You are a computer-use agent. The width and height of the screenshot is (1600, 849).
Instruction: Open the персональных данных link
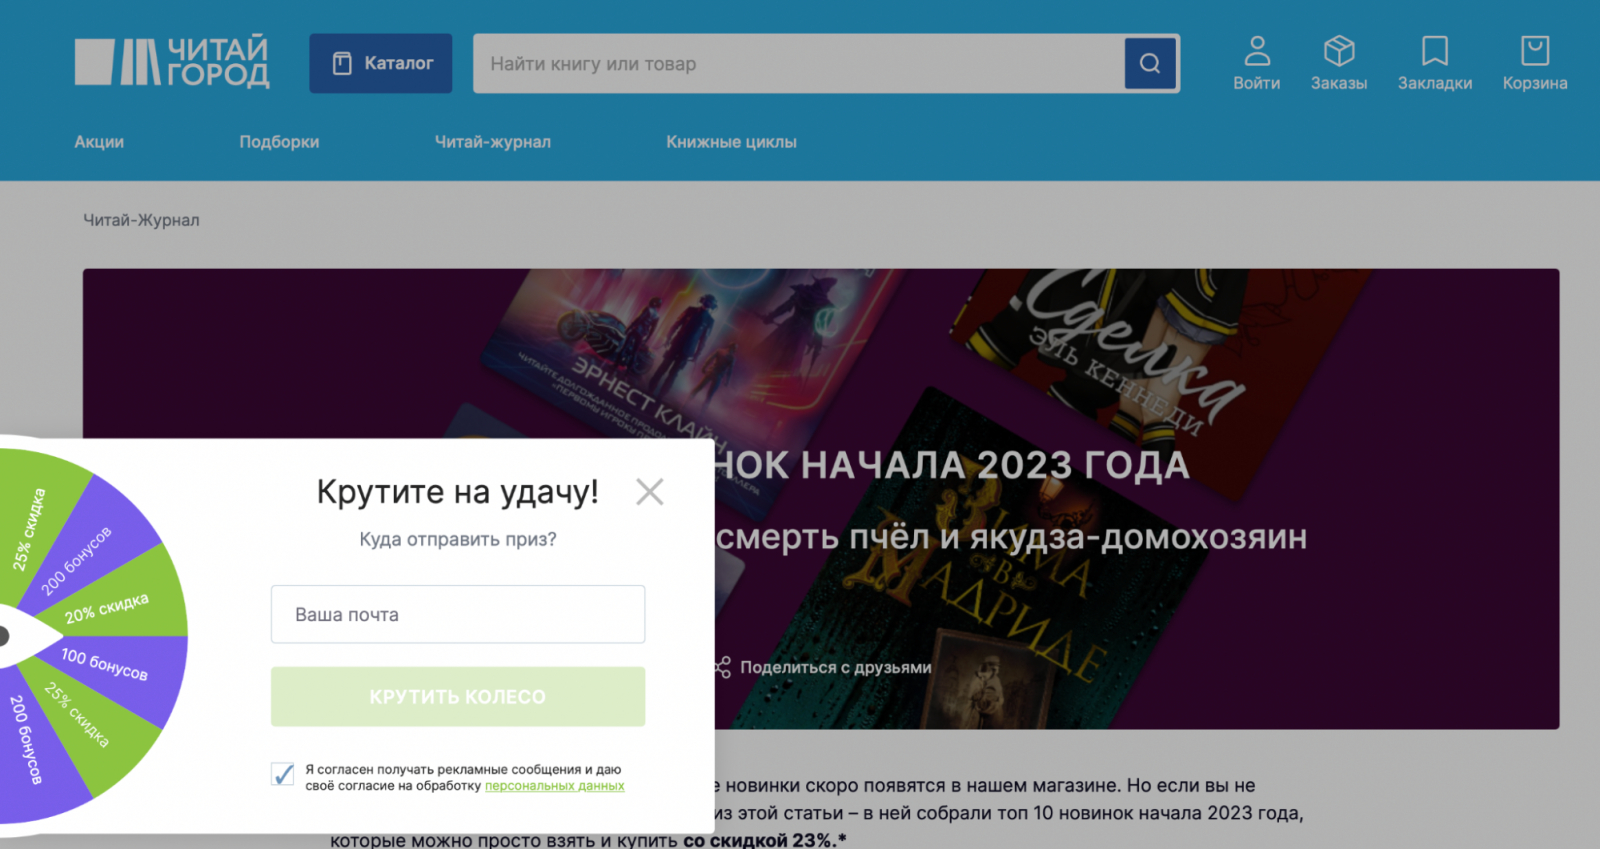554,786
